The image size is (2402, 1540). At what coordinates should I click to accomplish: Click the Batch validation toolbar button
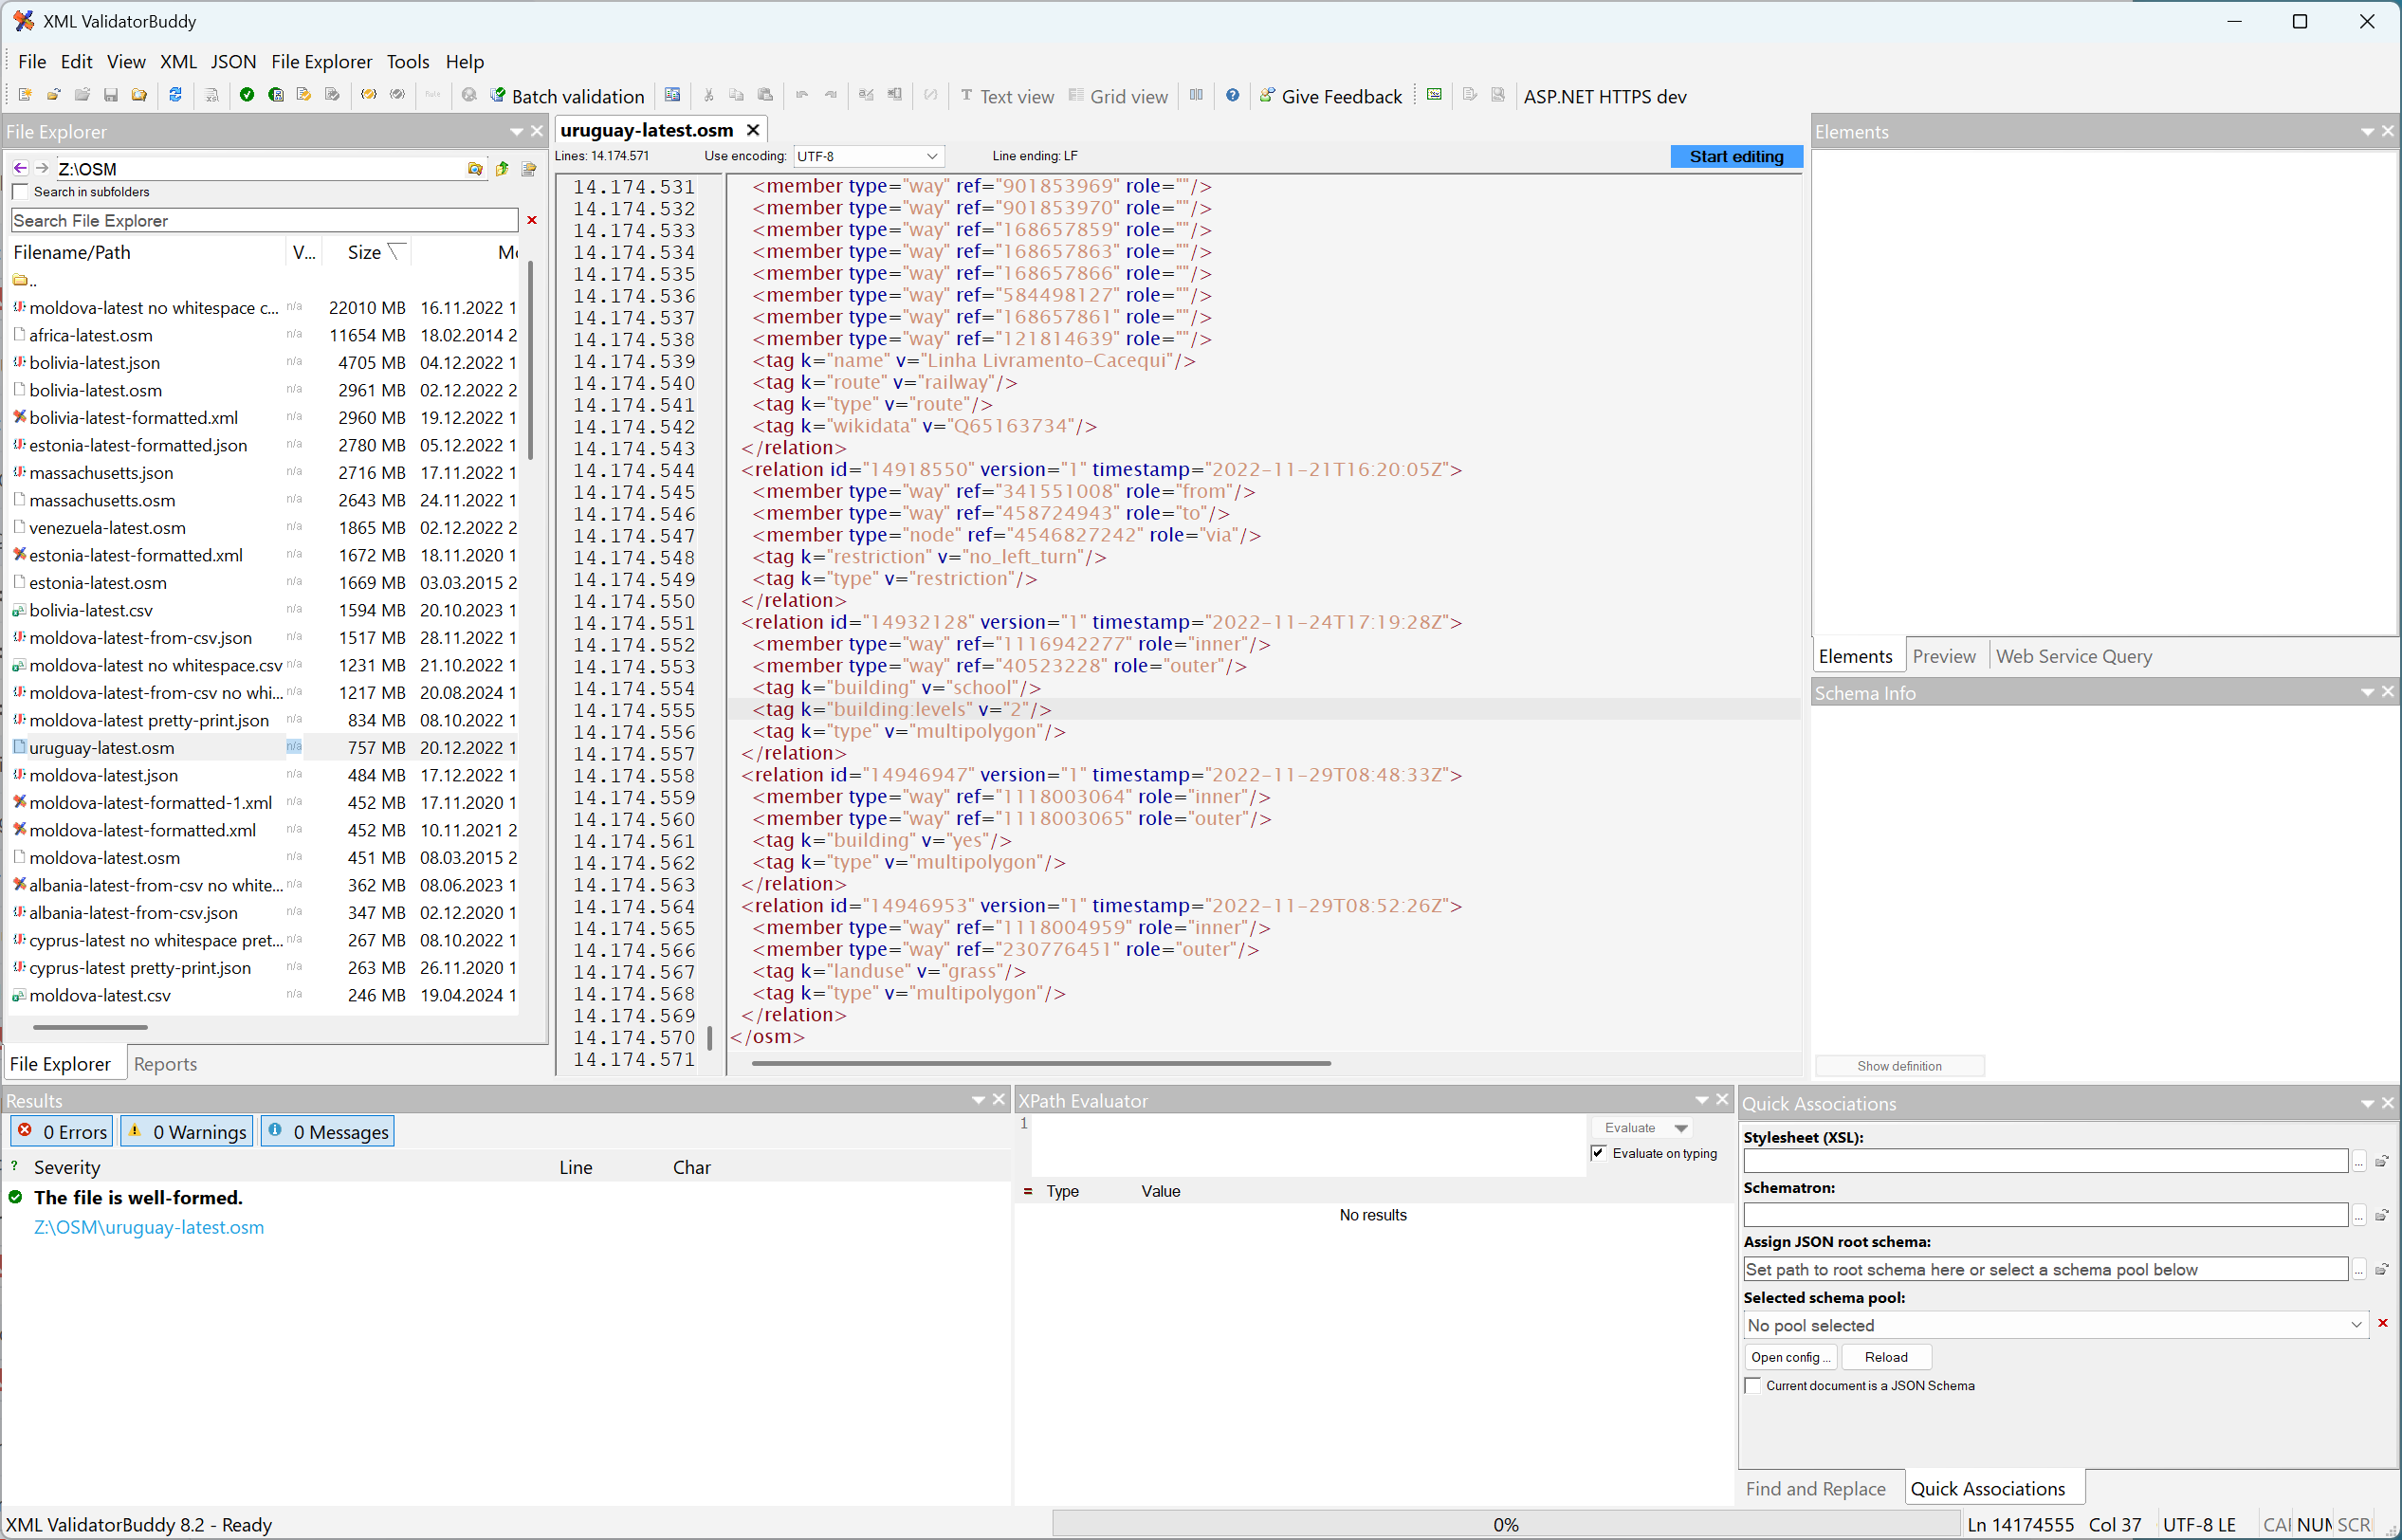point(567,96)
